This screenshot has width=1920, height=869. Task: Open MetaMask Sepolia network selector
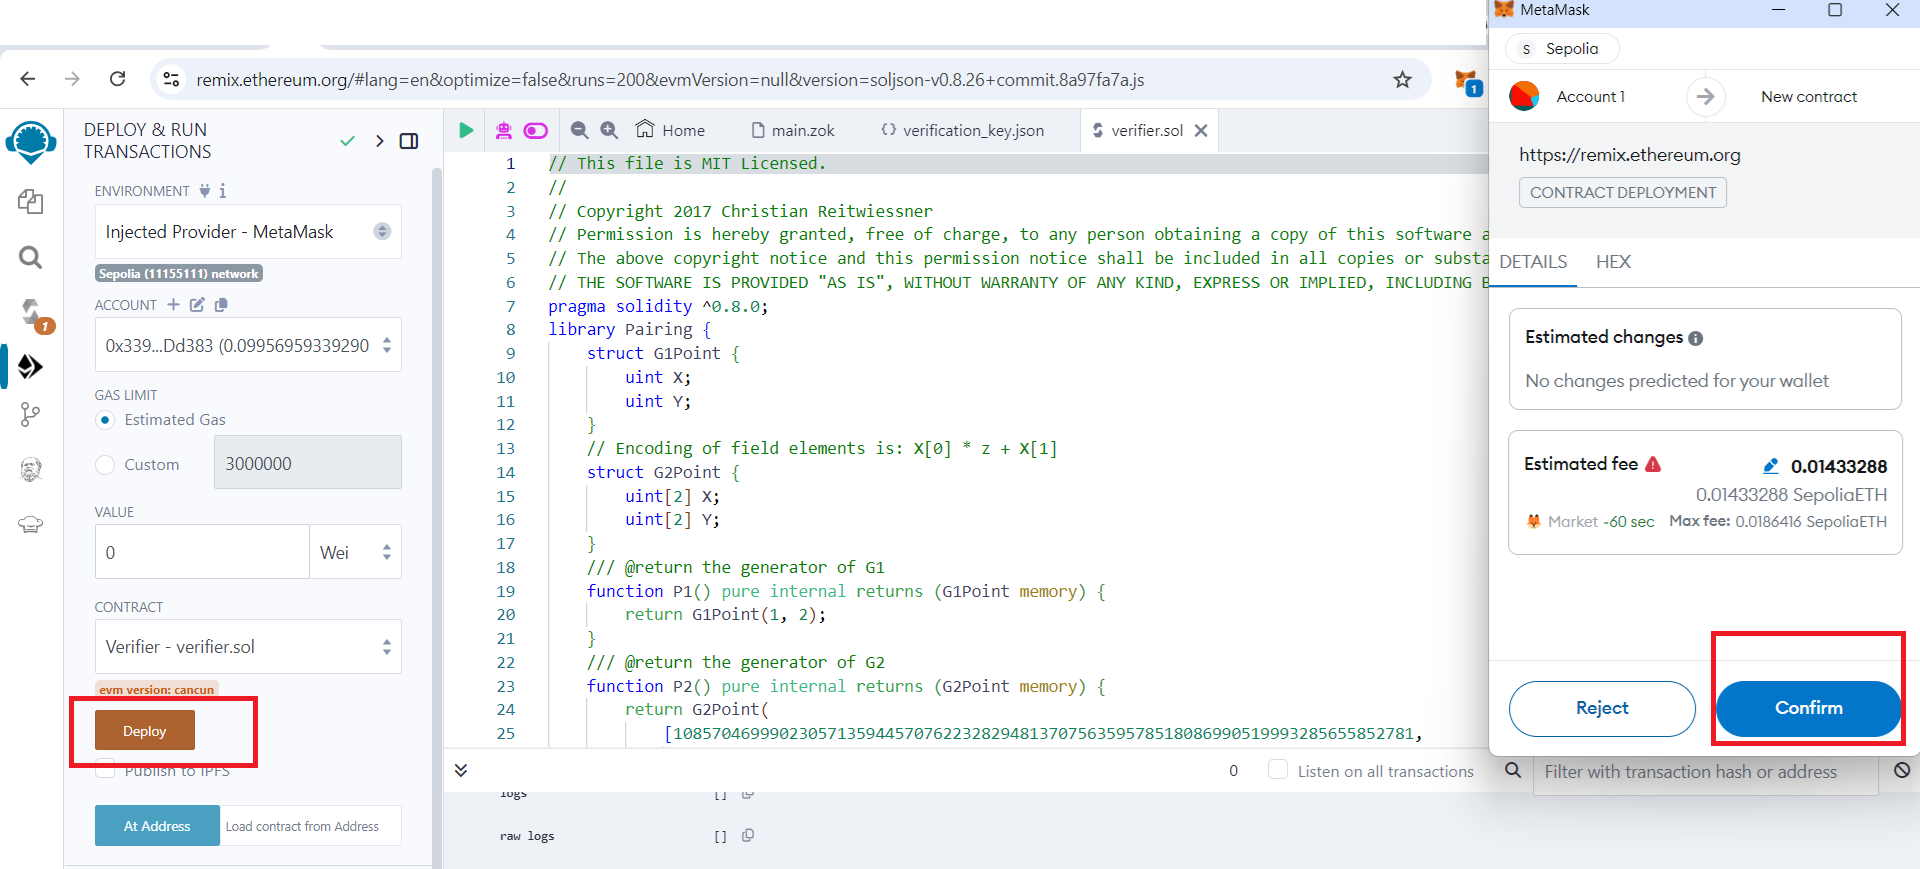(x=1561, y=49)
